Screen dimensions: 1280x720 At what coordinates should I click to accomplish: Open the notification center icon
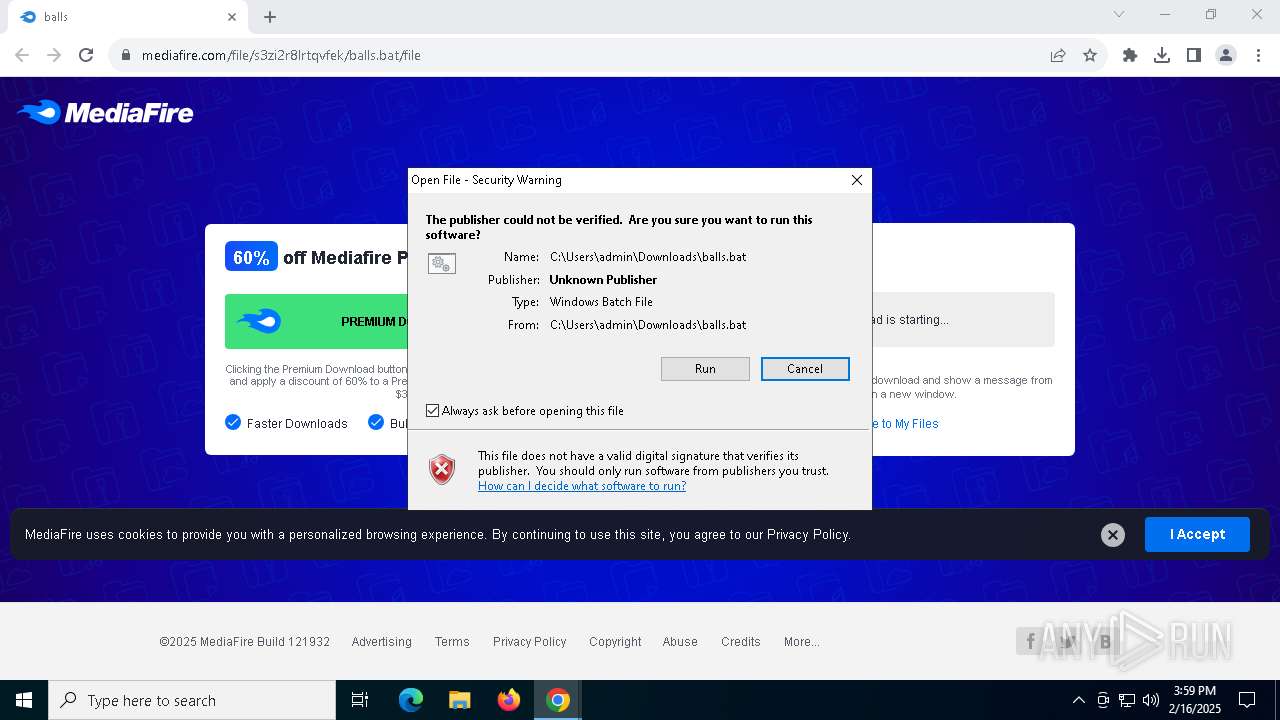pos(1247,700)
